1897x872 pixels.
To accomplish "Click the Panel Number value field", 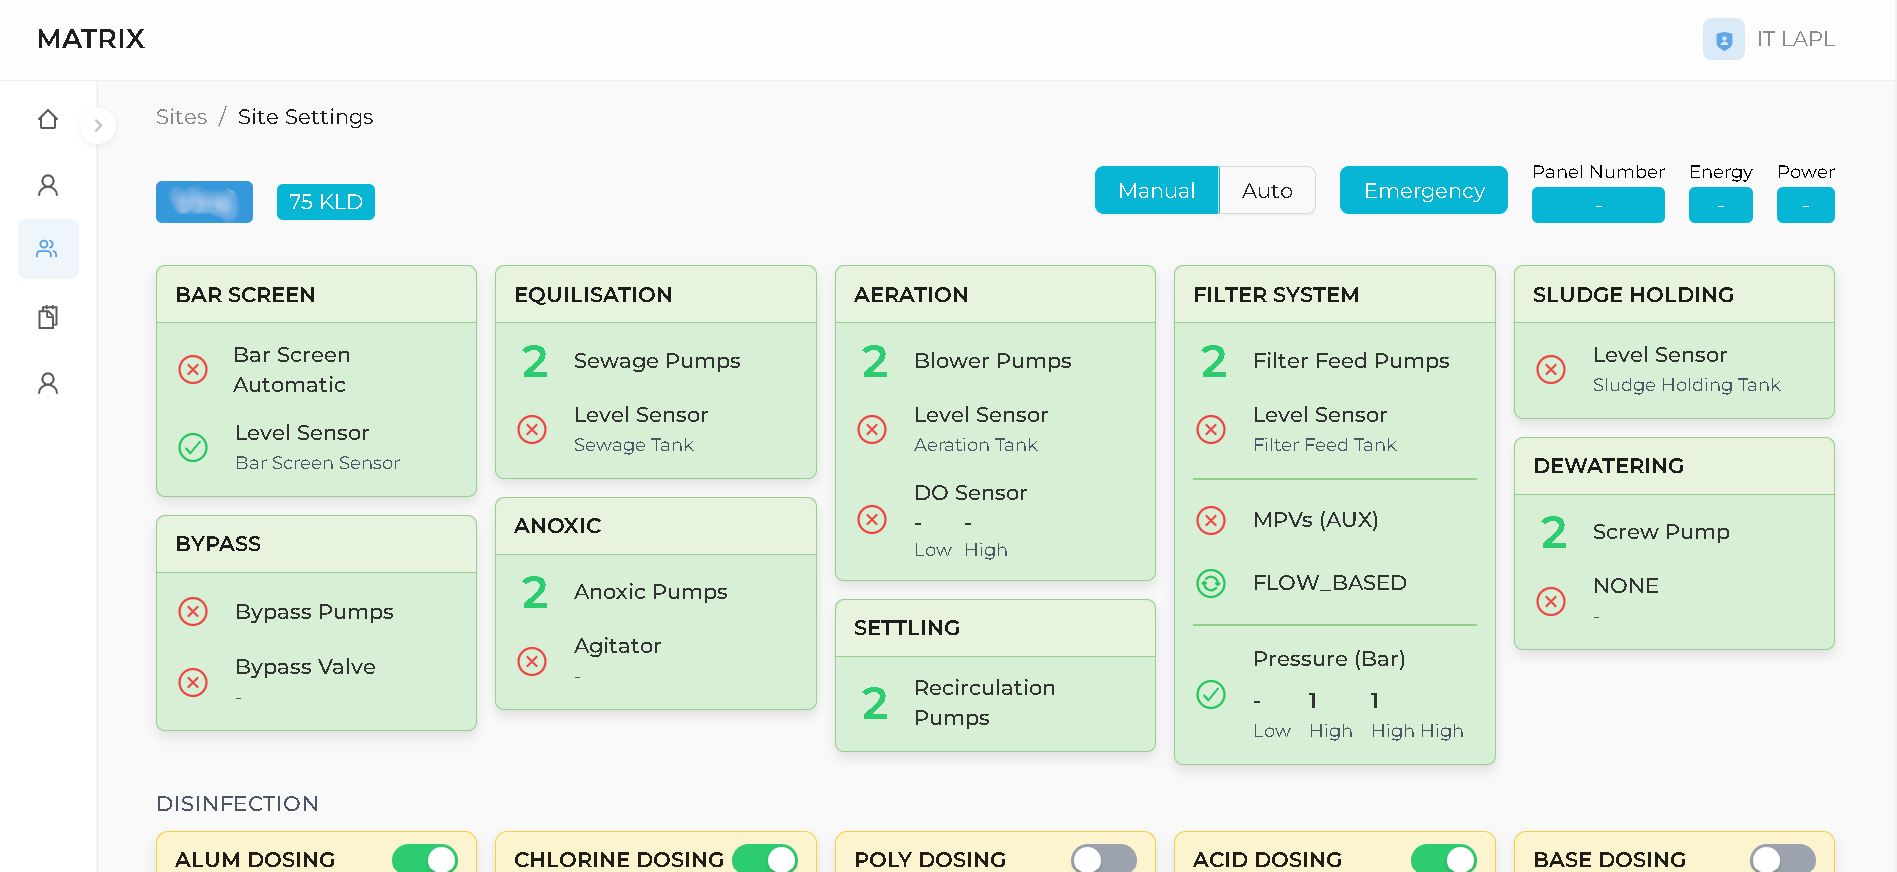I will click(x=1597, y=205).
